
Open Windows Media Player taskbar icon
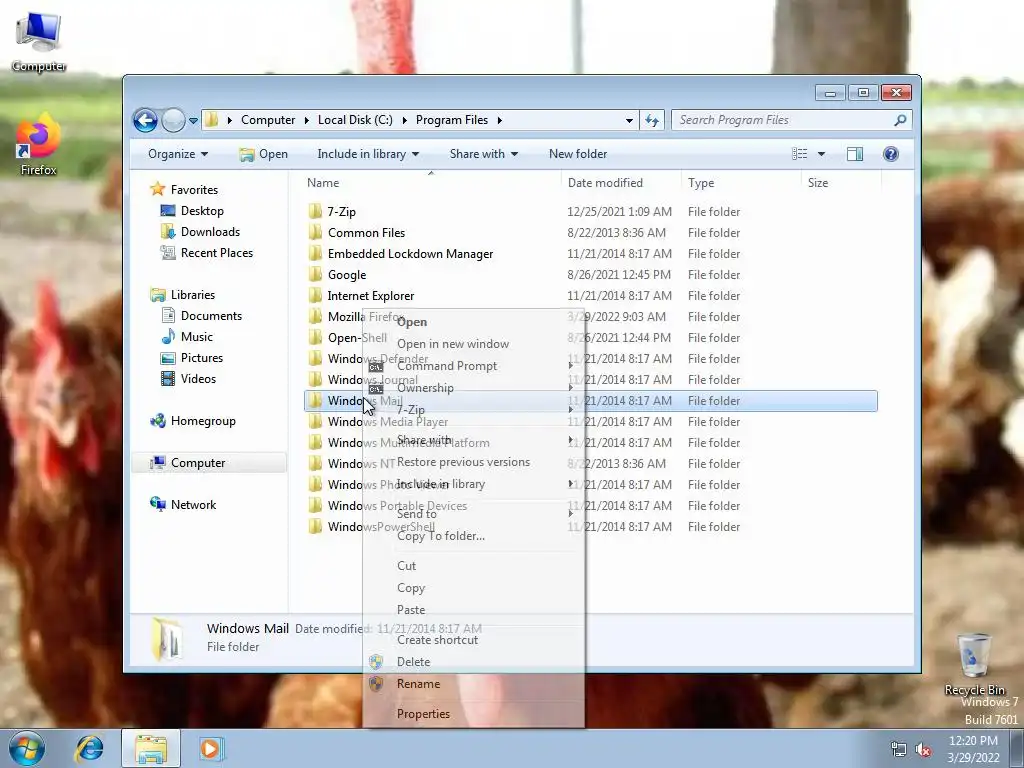point(210,748)
